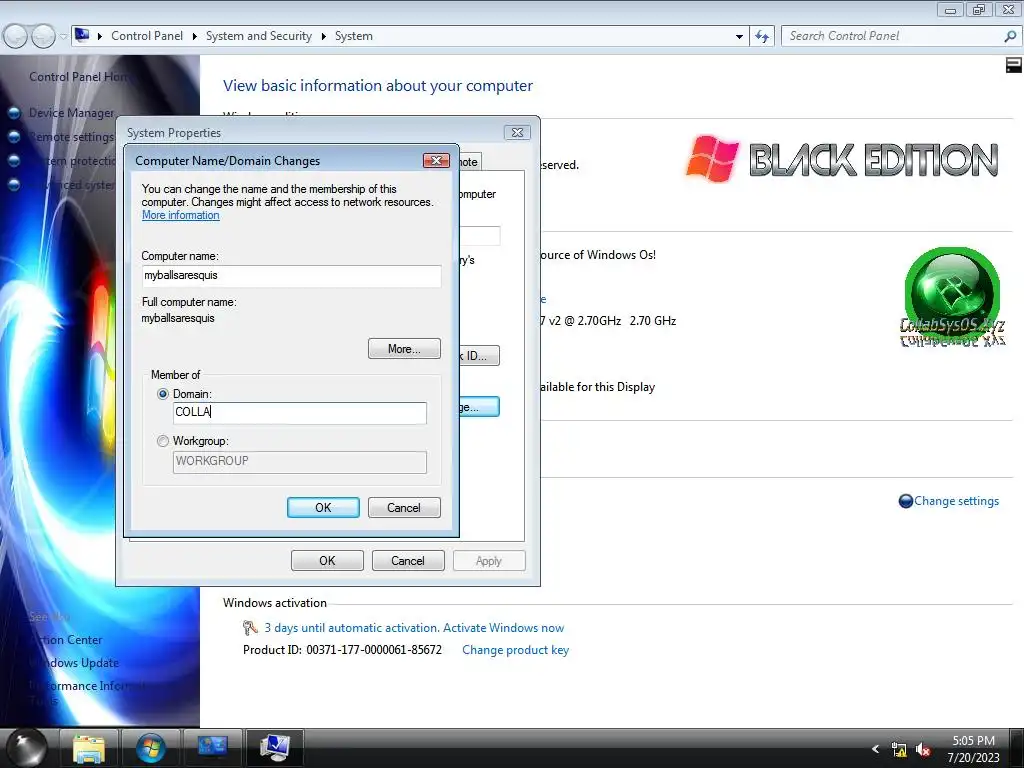Click the Windows flag taskbar icon
This screenshot has height=768, width=1024.
pyautogui.click(x=150, y=748)
